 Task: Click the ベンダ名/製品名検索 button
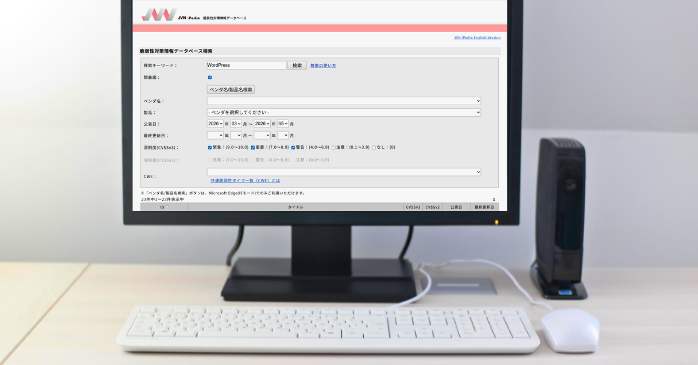pyautogui.click(x=231, y=89)
